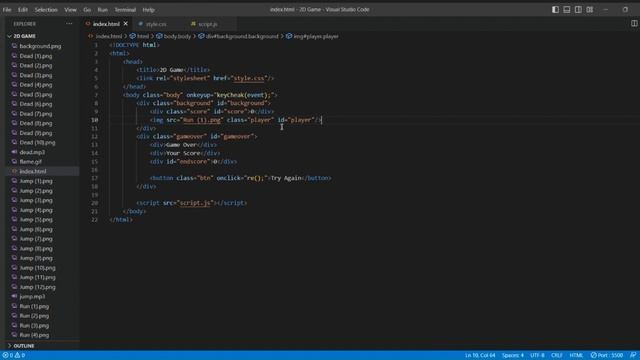Image resolution: width=640 pixels, height=360 pixels.
Task: Click the CRLF end-of-line selector
Action: tap(557, 355)
